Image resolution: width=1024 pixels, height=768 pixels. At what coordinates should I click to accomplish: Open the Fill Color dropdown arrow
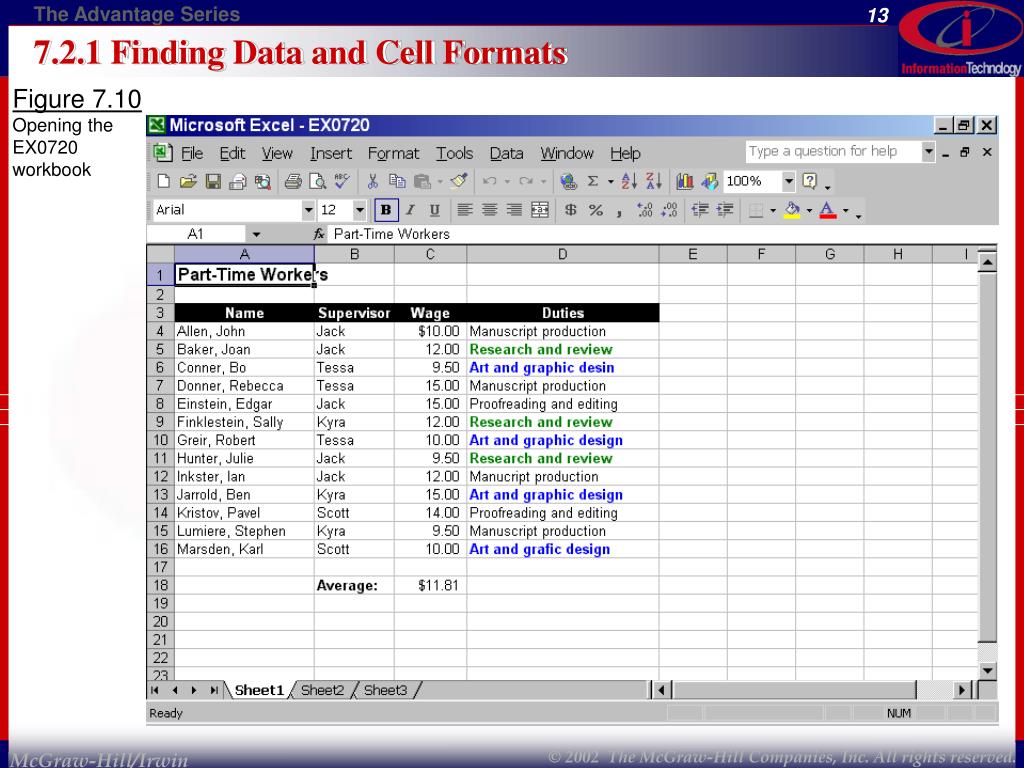click(809, 211)
